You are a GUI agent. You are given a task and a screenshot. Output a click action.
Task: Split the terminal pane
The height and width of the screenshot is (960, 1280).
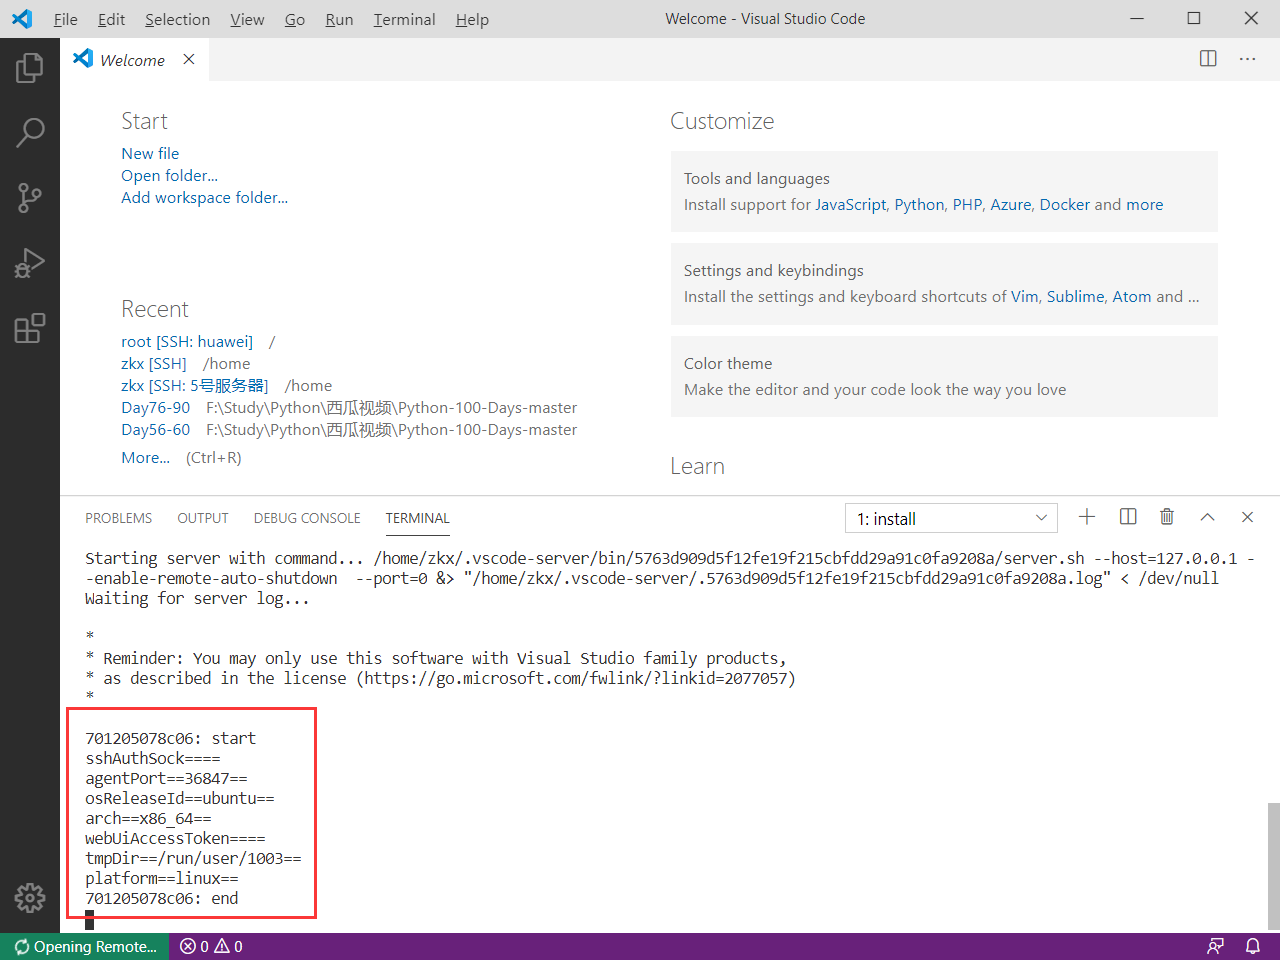(x=1128, y=517)
